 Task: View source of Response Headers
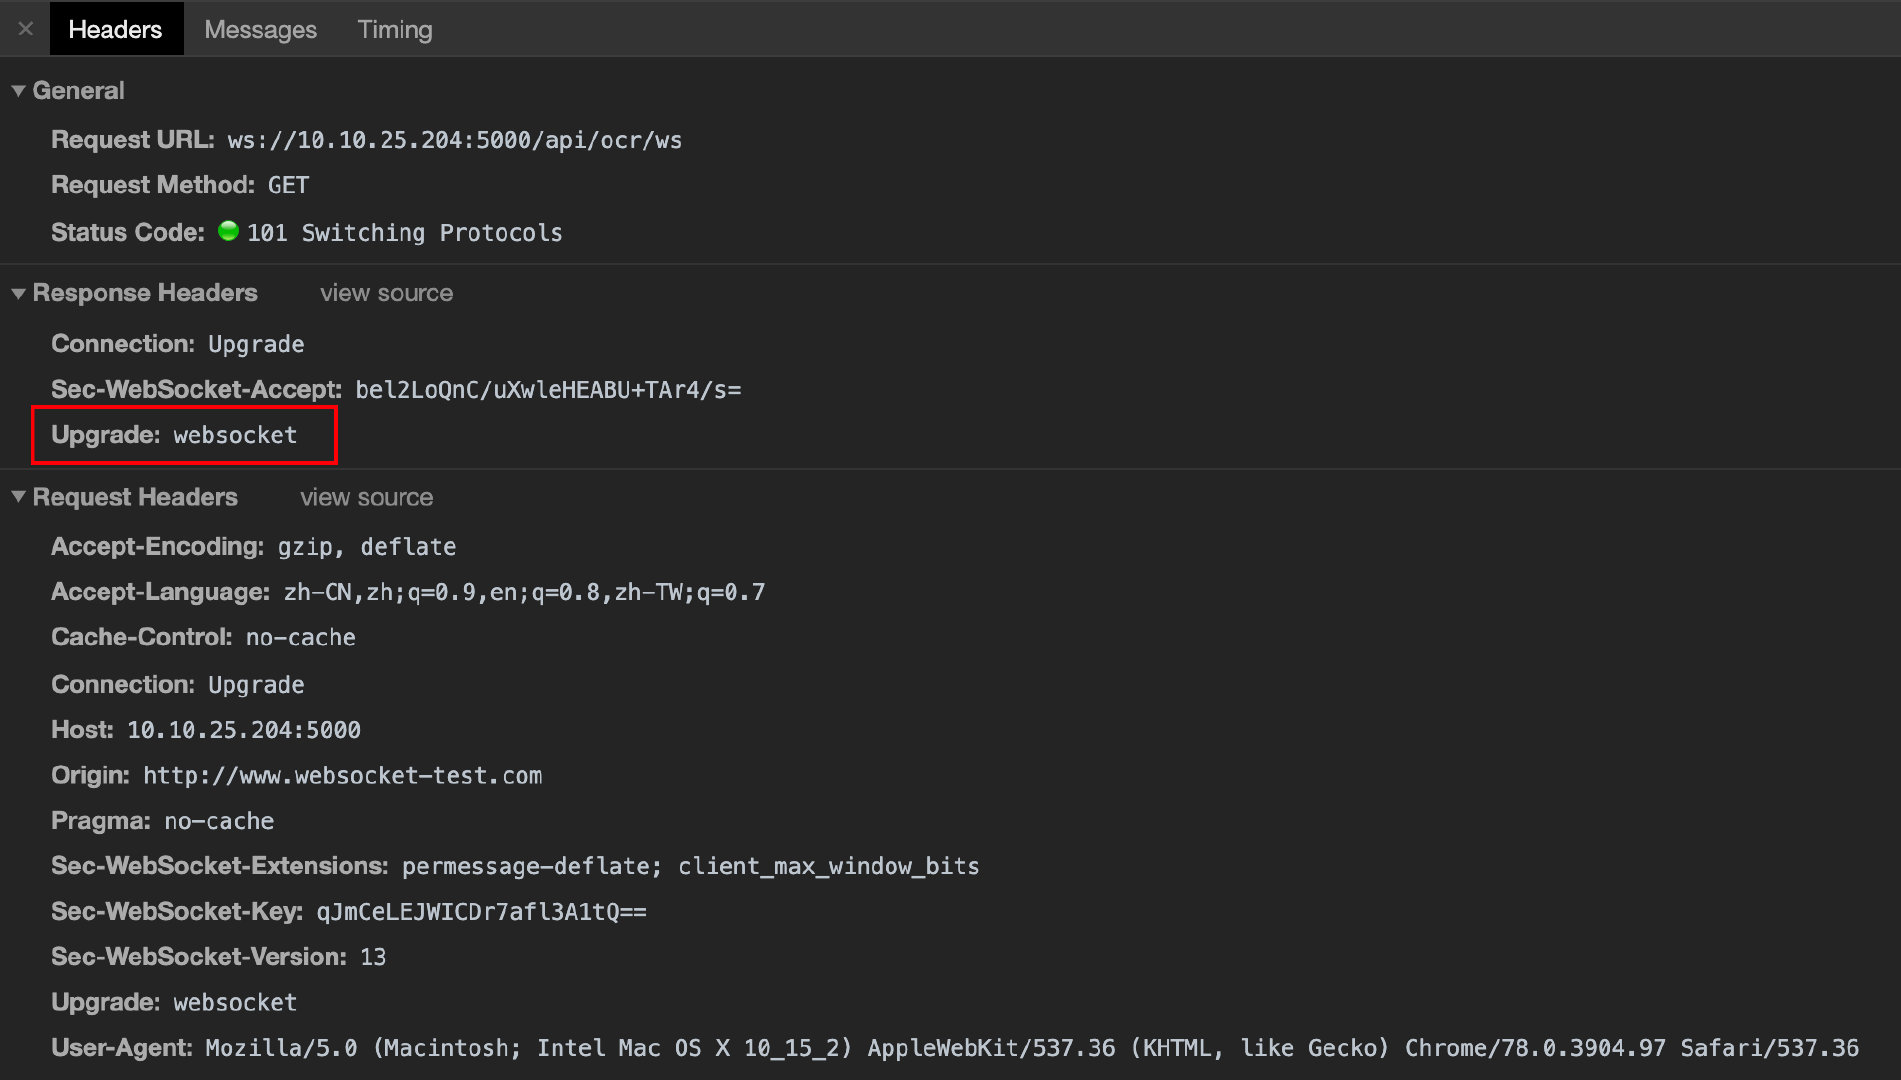pyautogui.click(x=386, y=293)
